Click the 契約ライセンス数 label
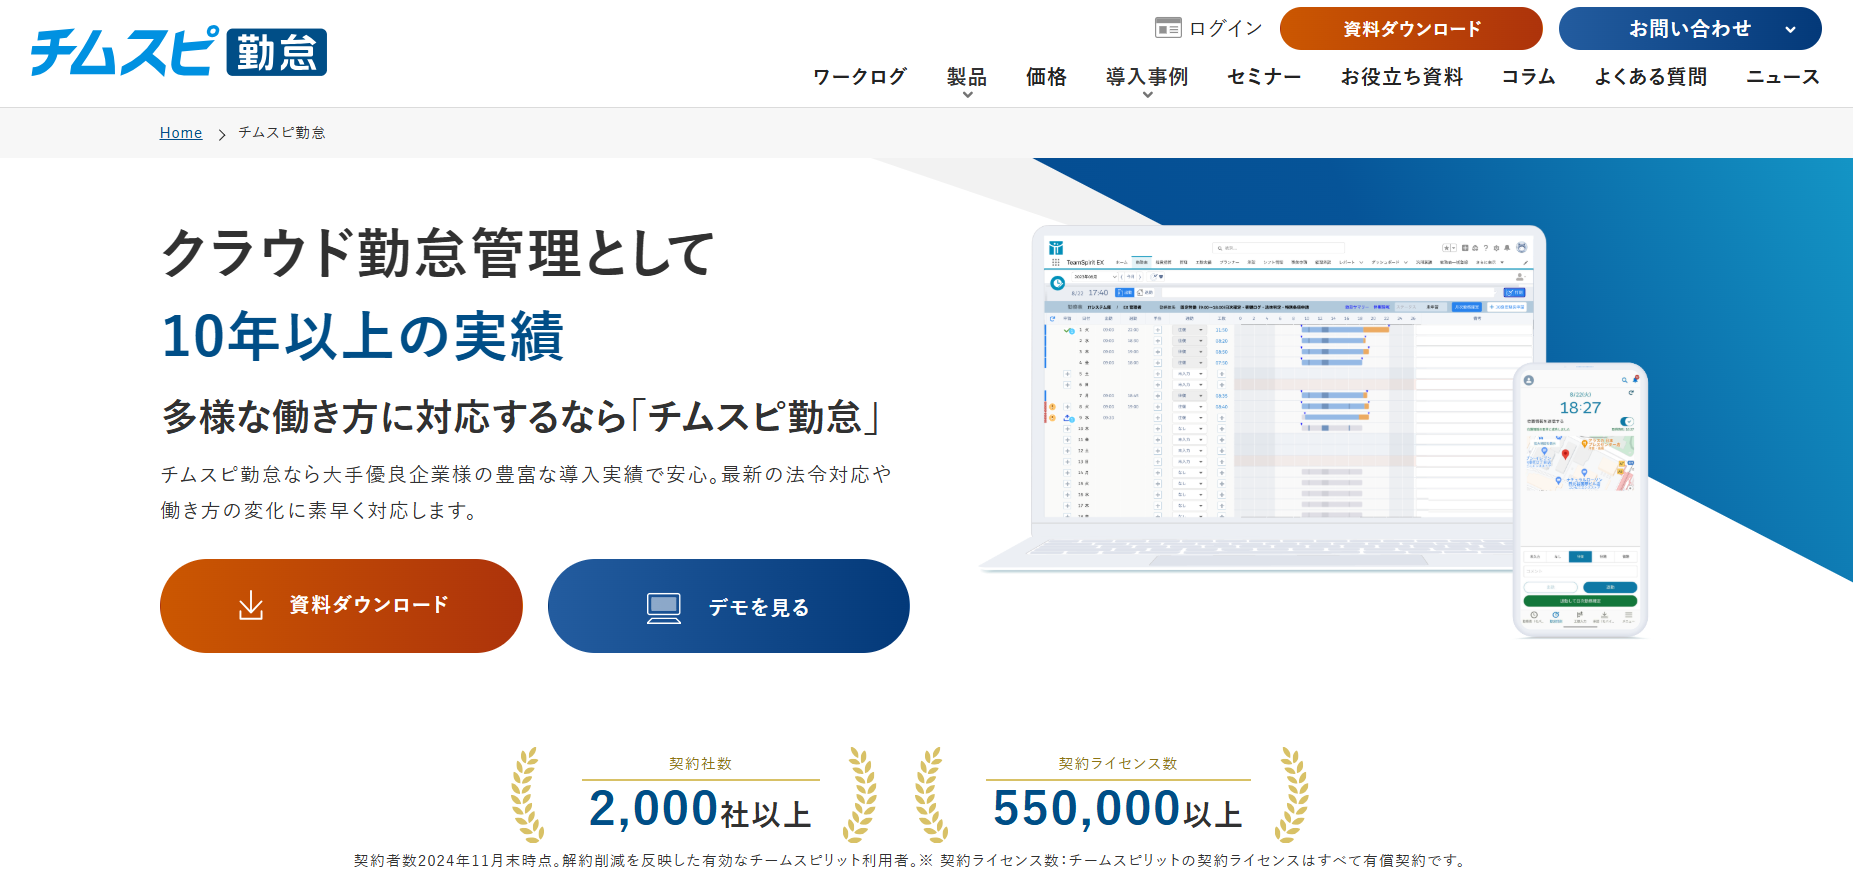 [x=1118, y=763]
